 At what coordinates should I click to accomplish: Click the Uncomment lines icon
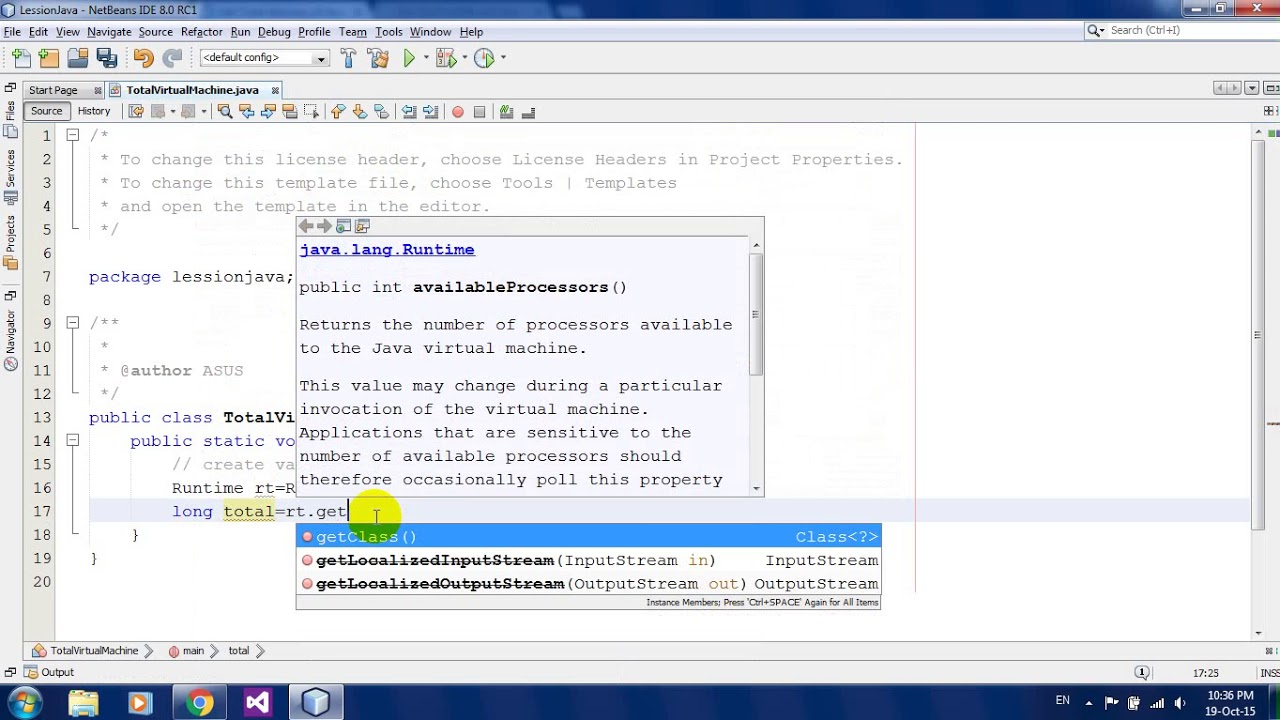point(528,112)
